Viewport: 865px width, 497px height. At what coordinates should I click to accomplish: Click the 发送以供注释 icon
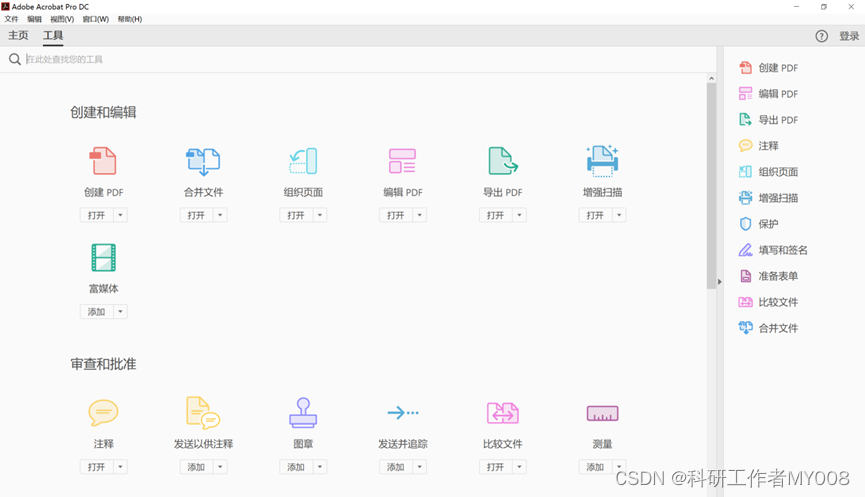(x=203, y=412)
